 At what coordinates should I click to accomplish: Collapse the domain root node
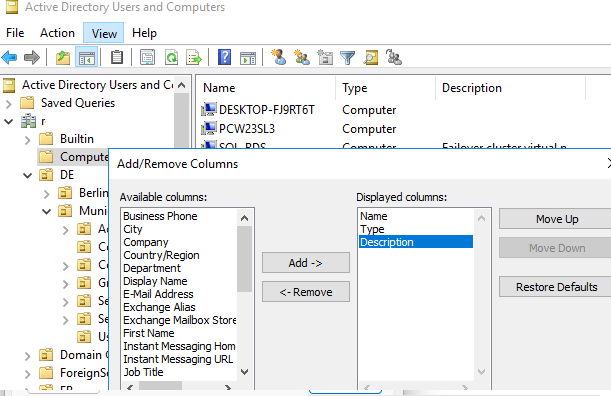(9, 122)
